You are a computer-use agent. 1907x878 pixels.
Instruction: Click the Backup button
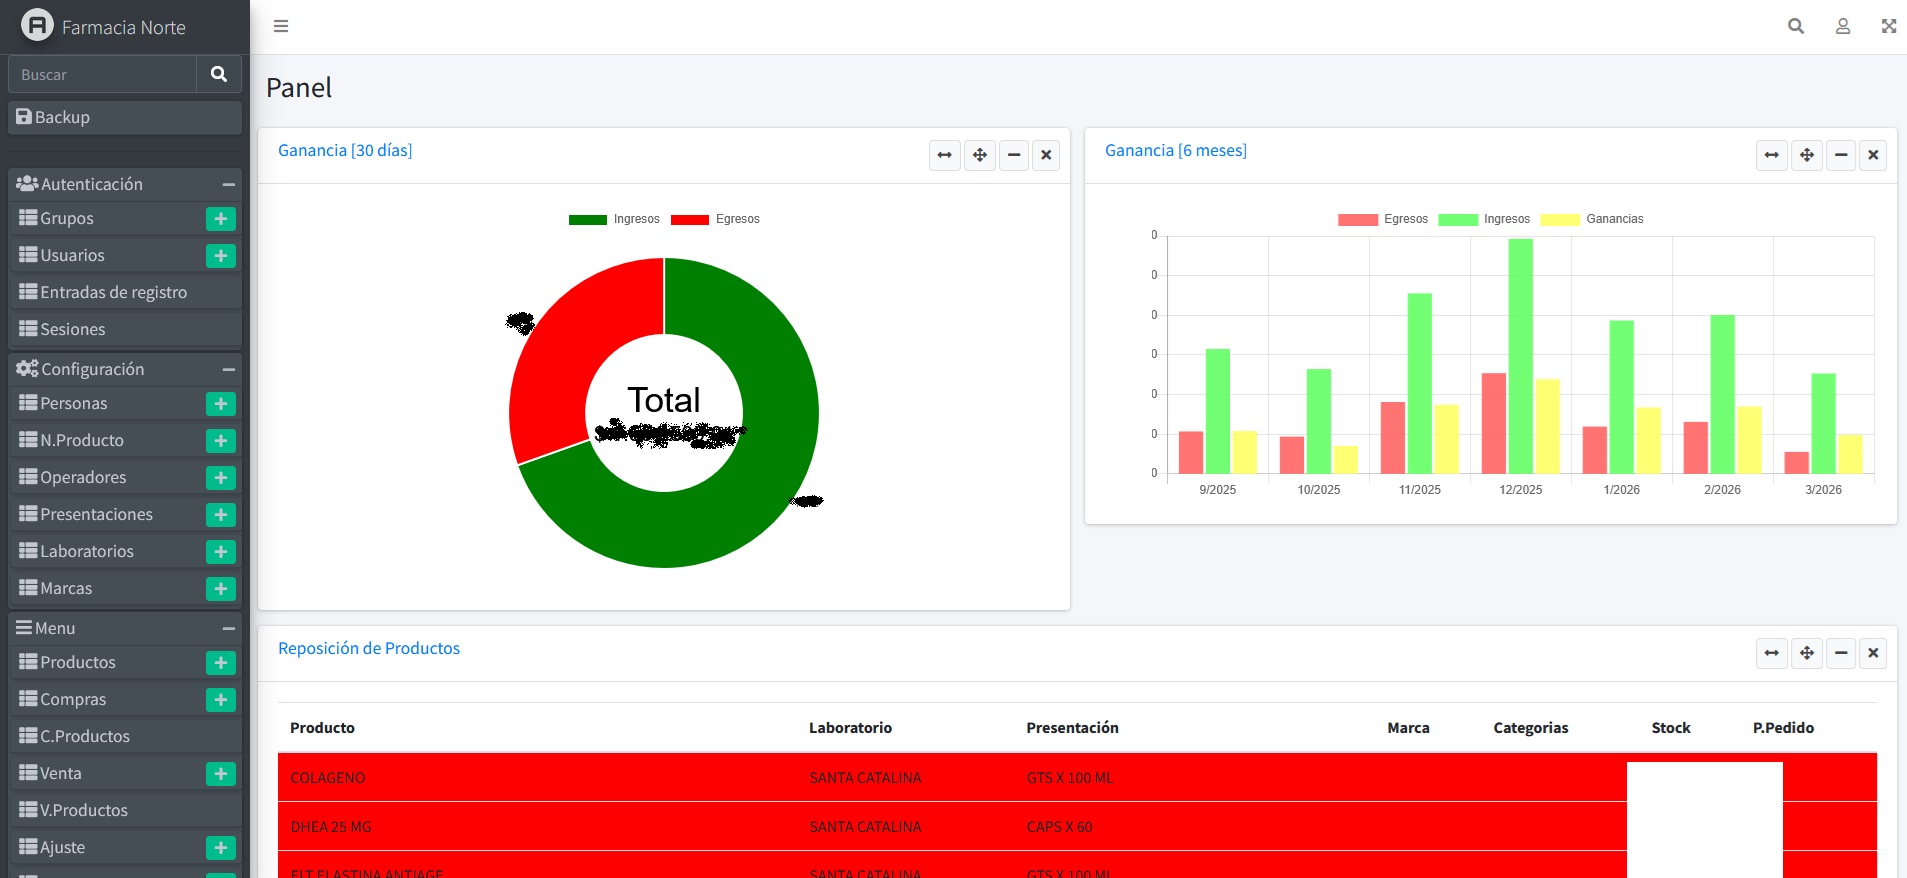(x=125, y=118)
